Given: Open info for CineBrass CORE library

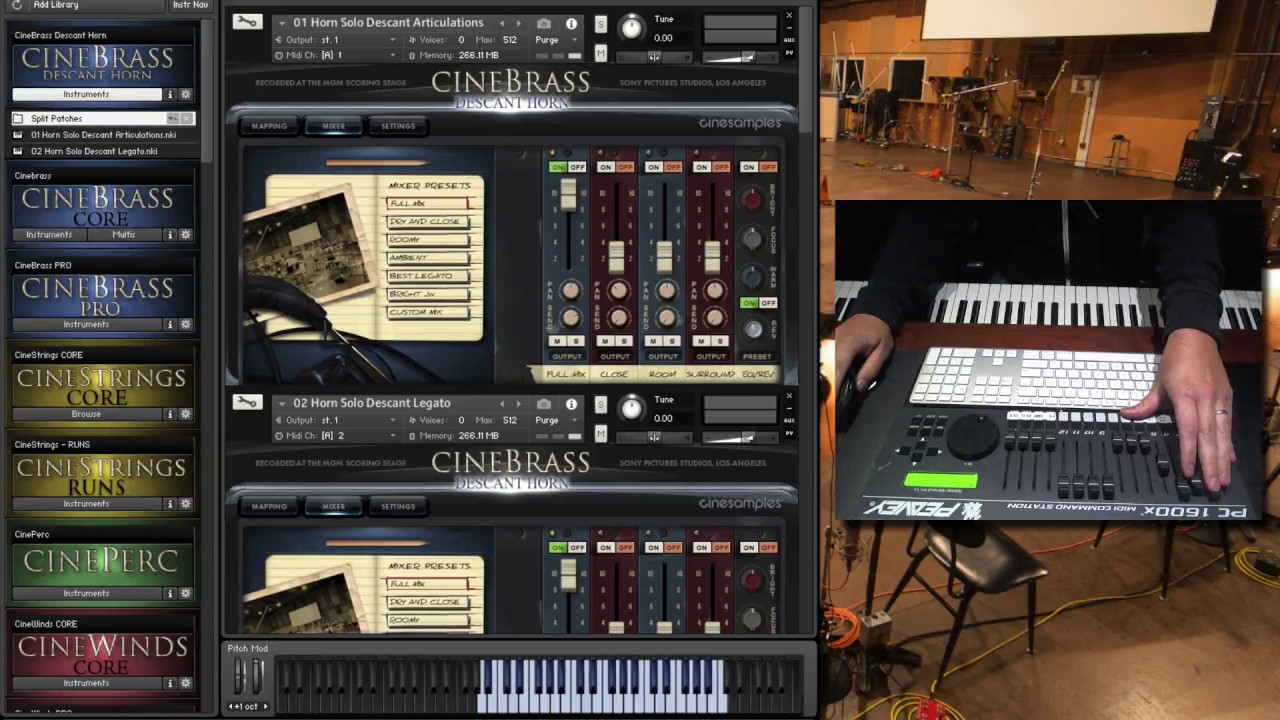Looking at the screenshot, I should 170,234.
